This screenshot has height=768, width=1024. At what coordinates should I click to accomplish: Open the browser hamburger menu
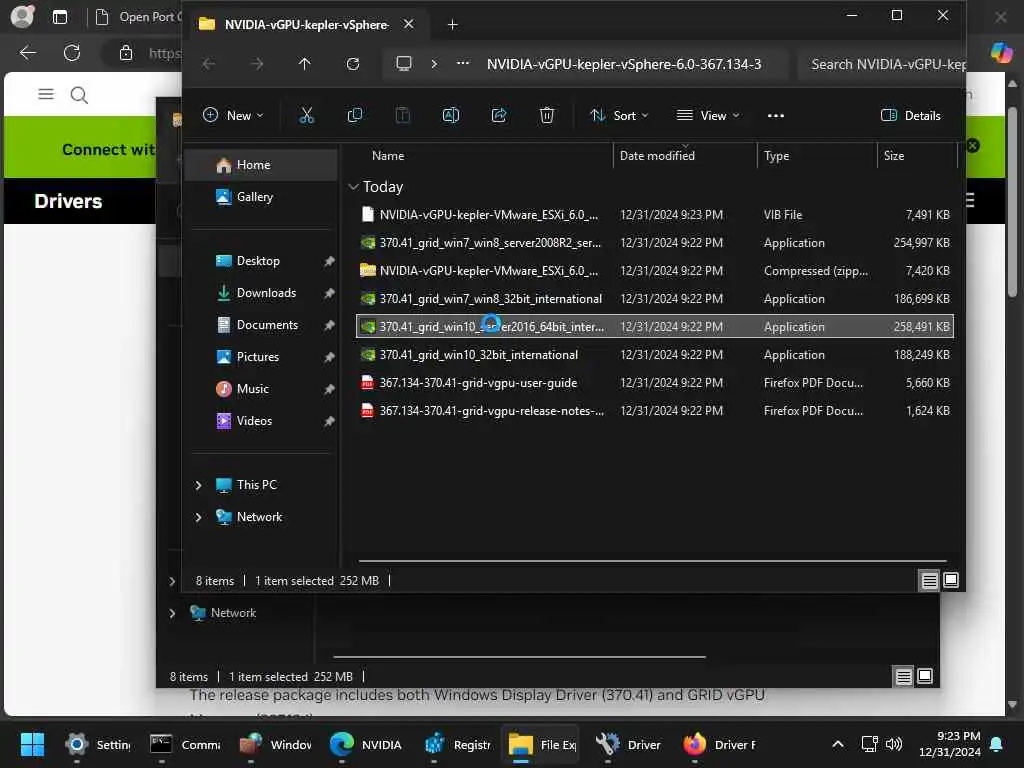coord(46,94)
